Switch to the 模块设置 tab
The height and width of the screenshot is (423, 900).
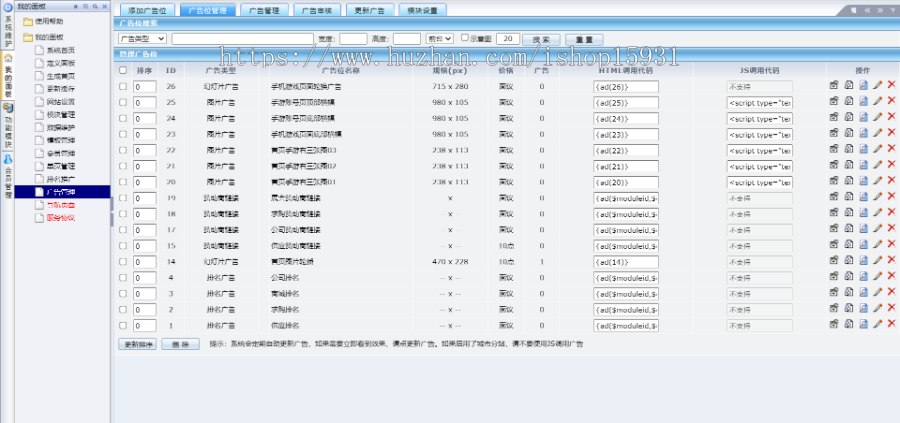coord(422,10)
